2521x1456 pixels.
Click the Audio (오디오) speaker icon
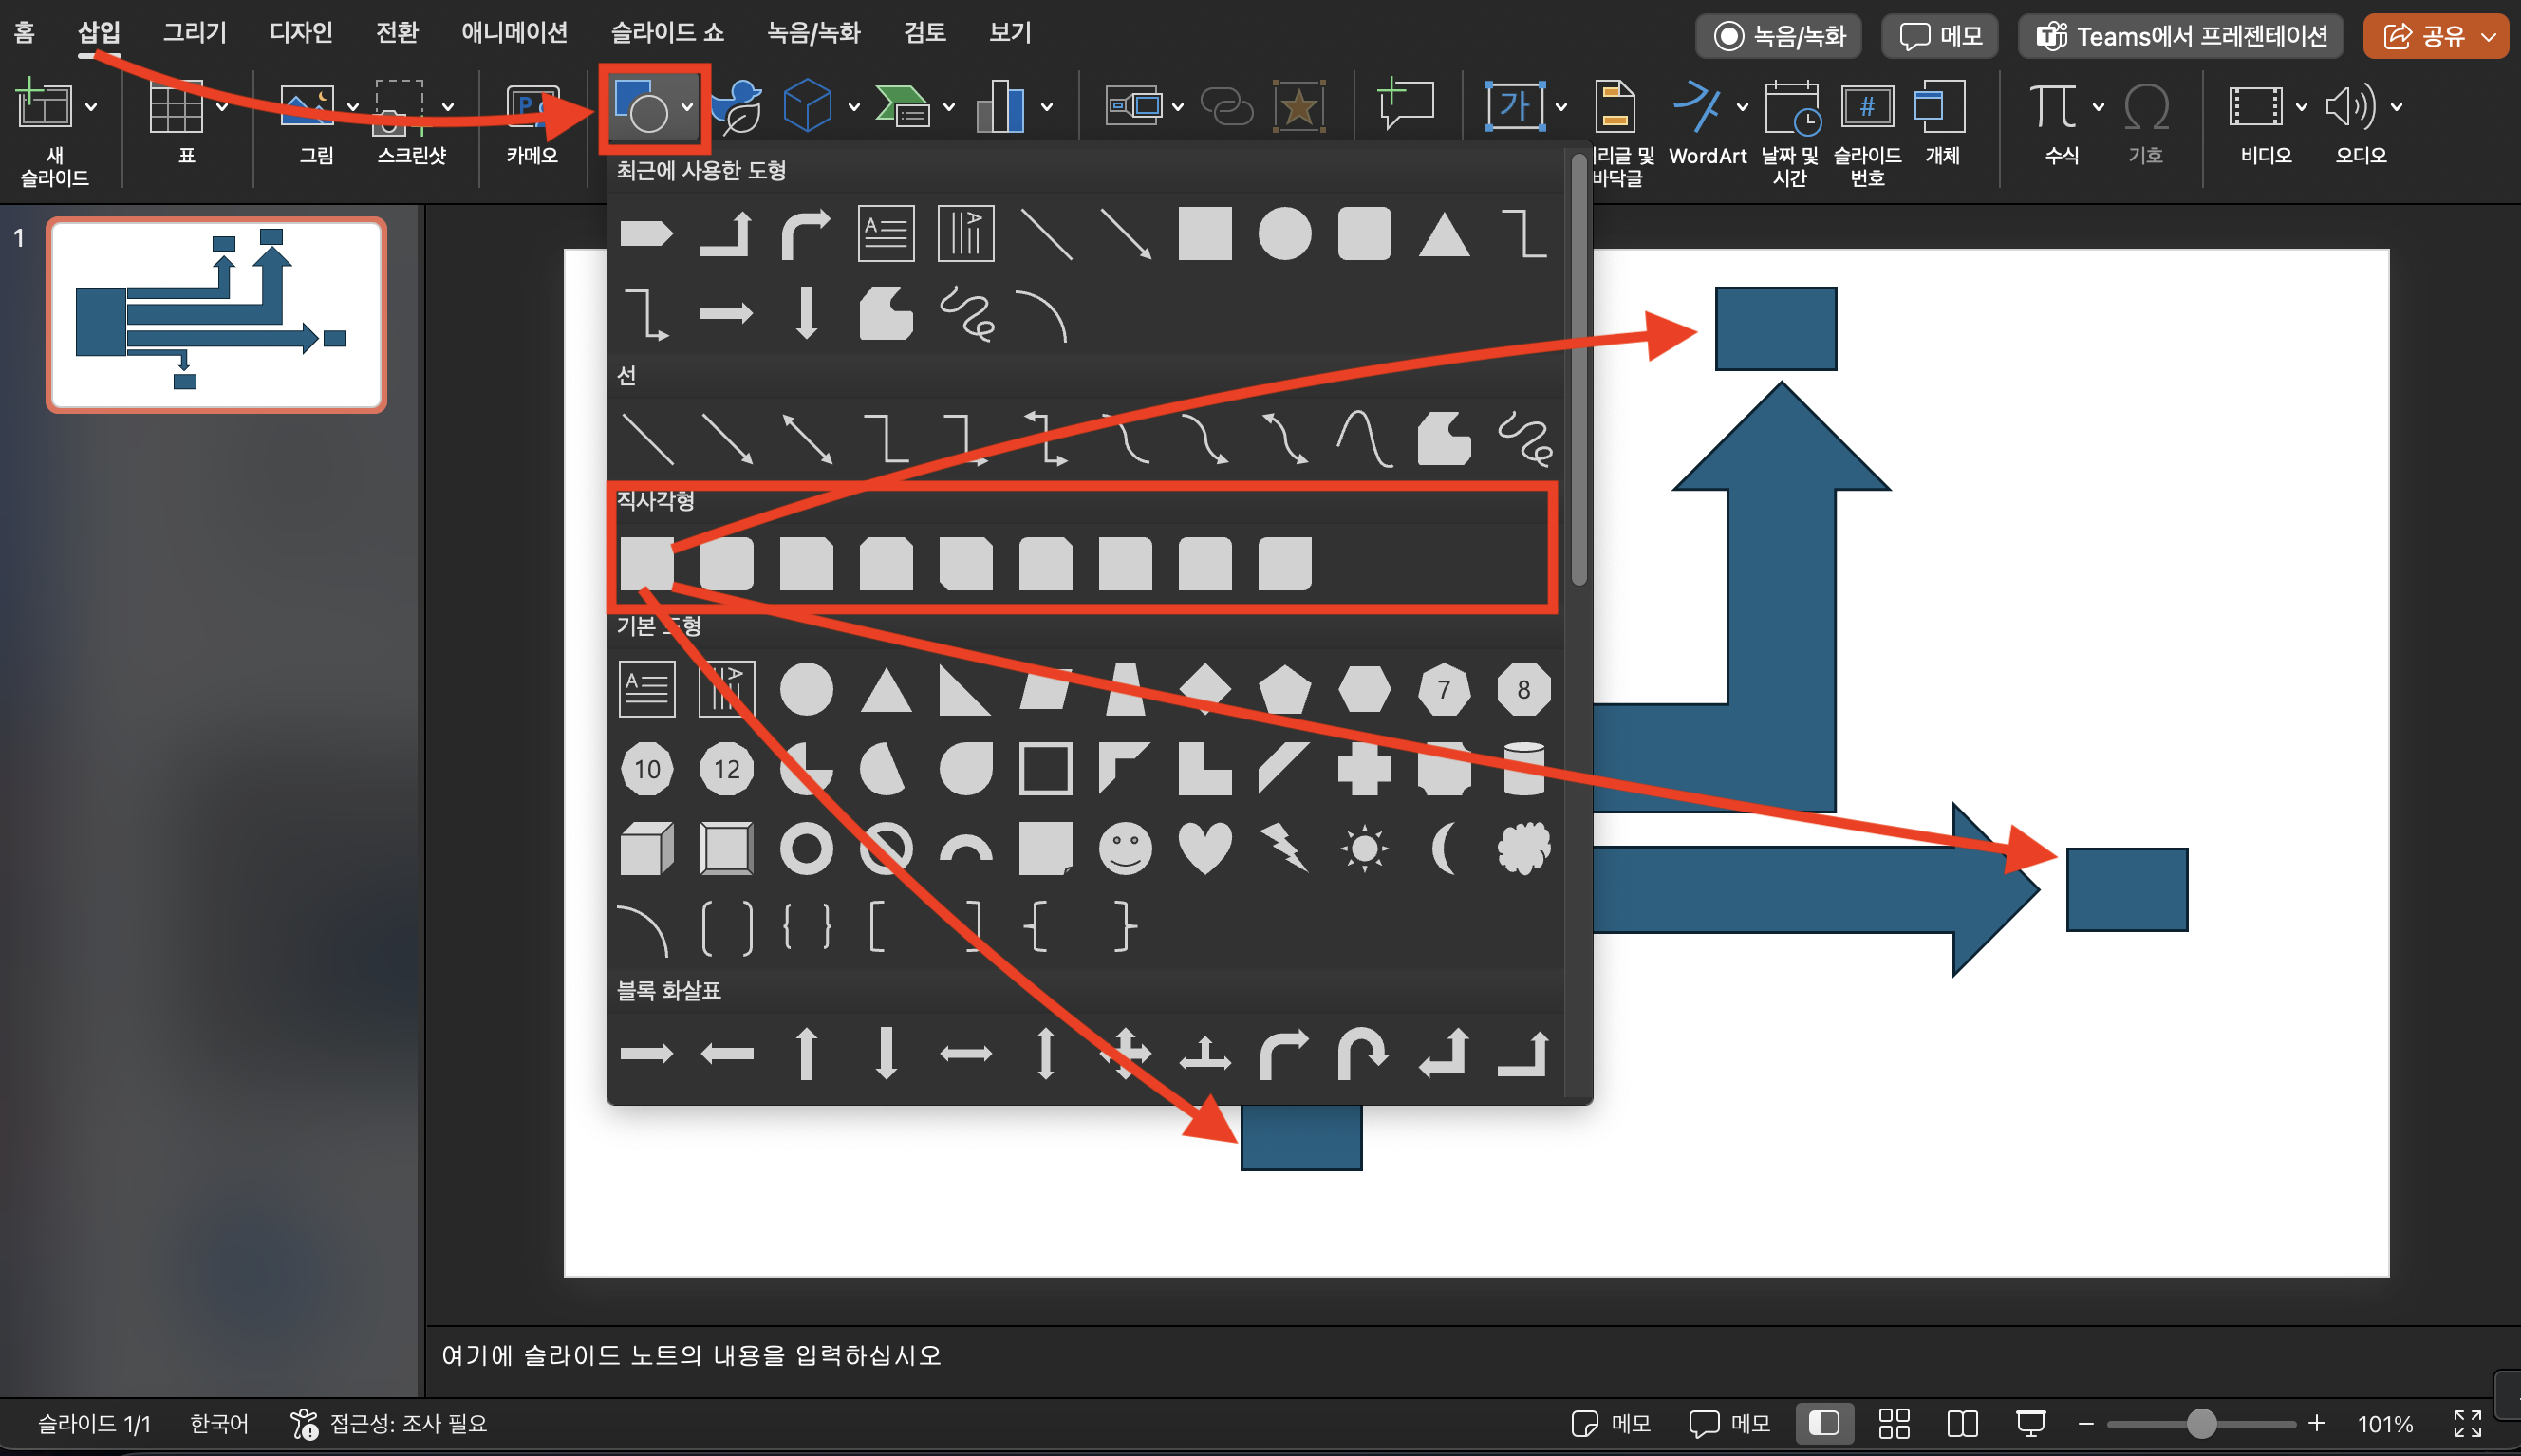2350,106
